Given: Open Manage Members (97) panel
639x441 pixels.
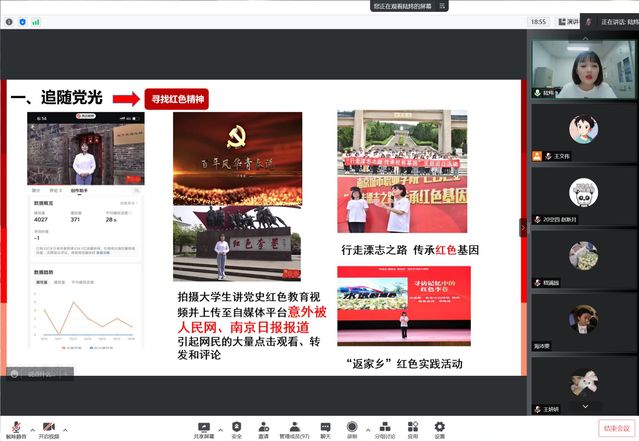Looking at the screenshot, I should 294,425.
